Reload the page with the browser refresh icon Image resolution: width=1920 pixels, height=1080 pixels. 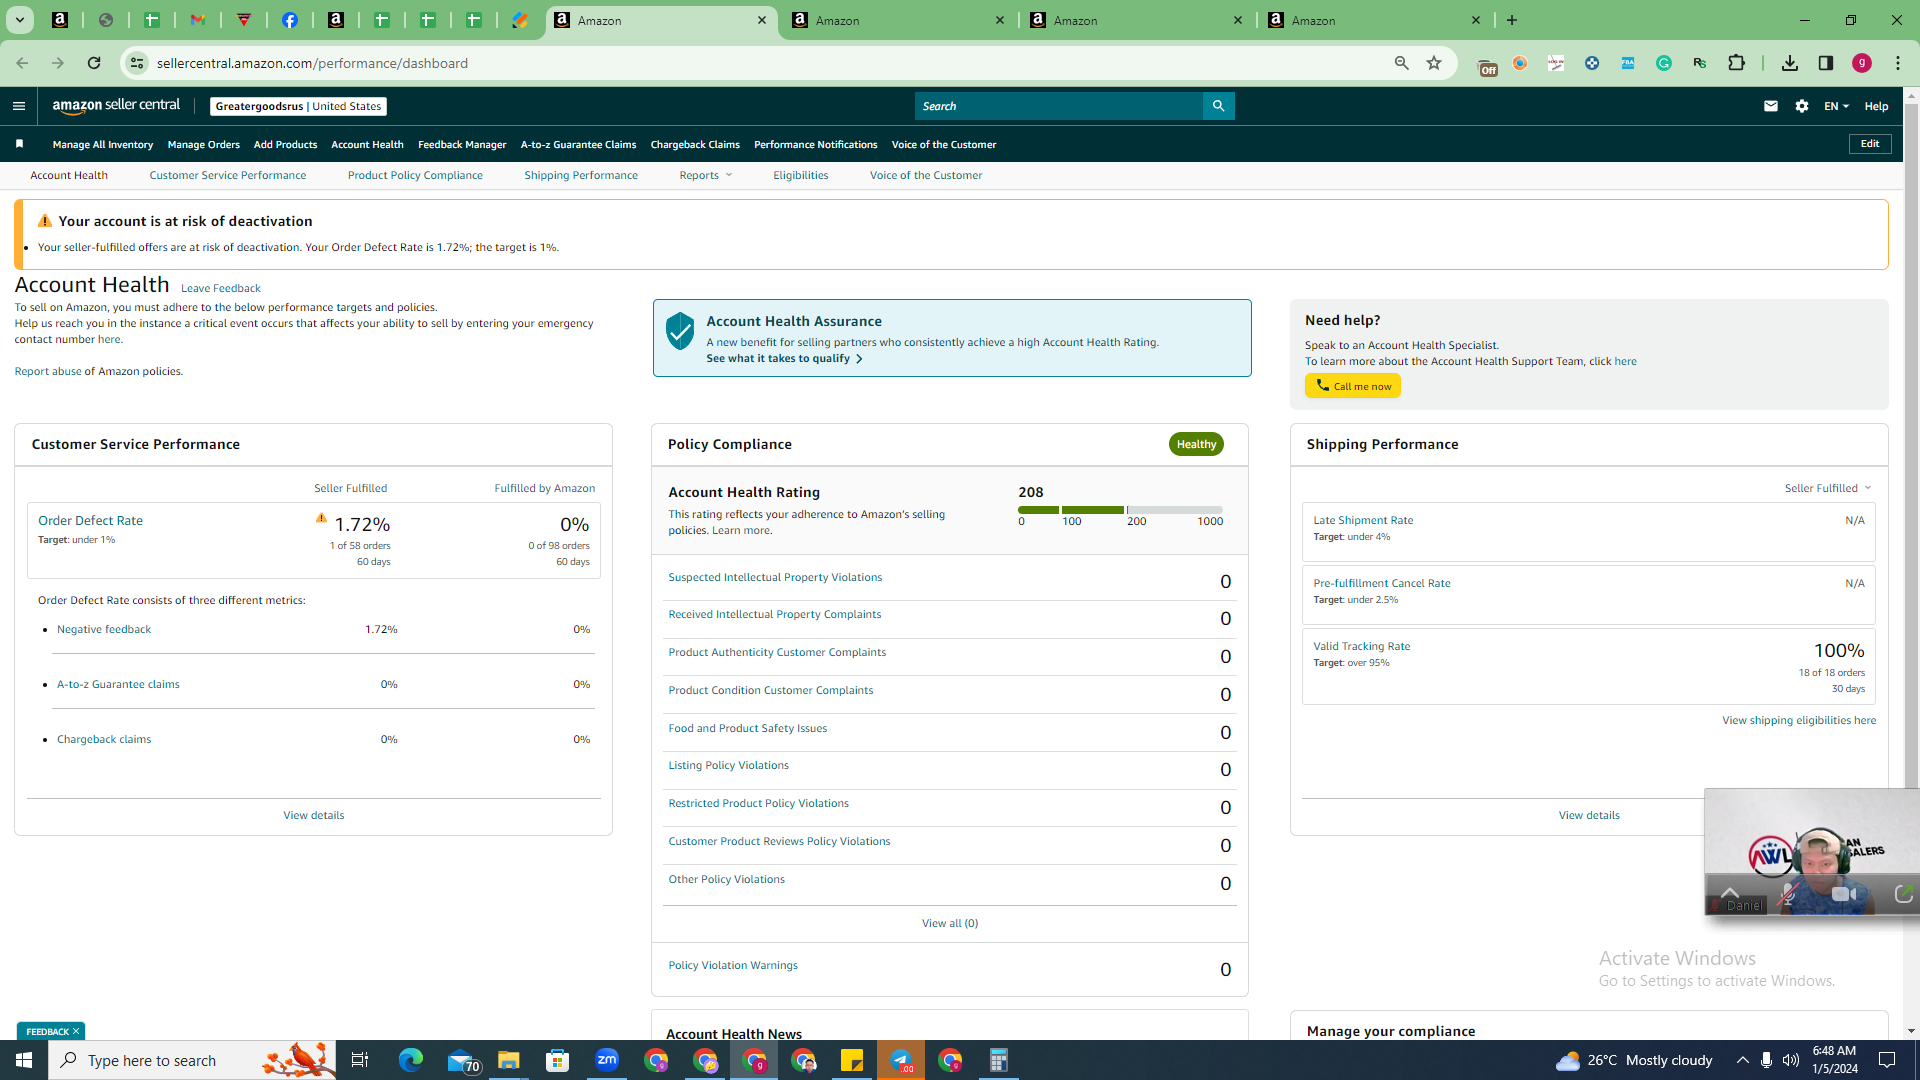[94, 63]
